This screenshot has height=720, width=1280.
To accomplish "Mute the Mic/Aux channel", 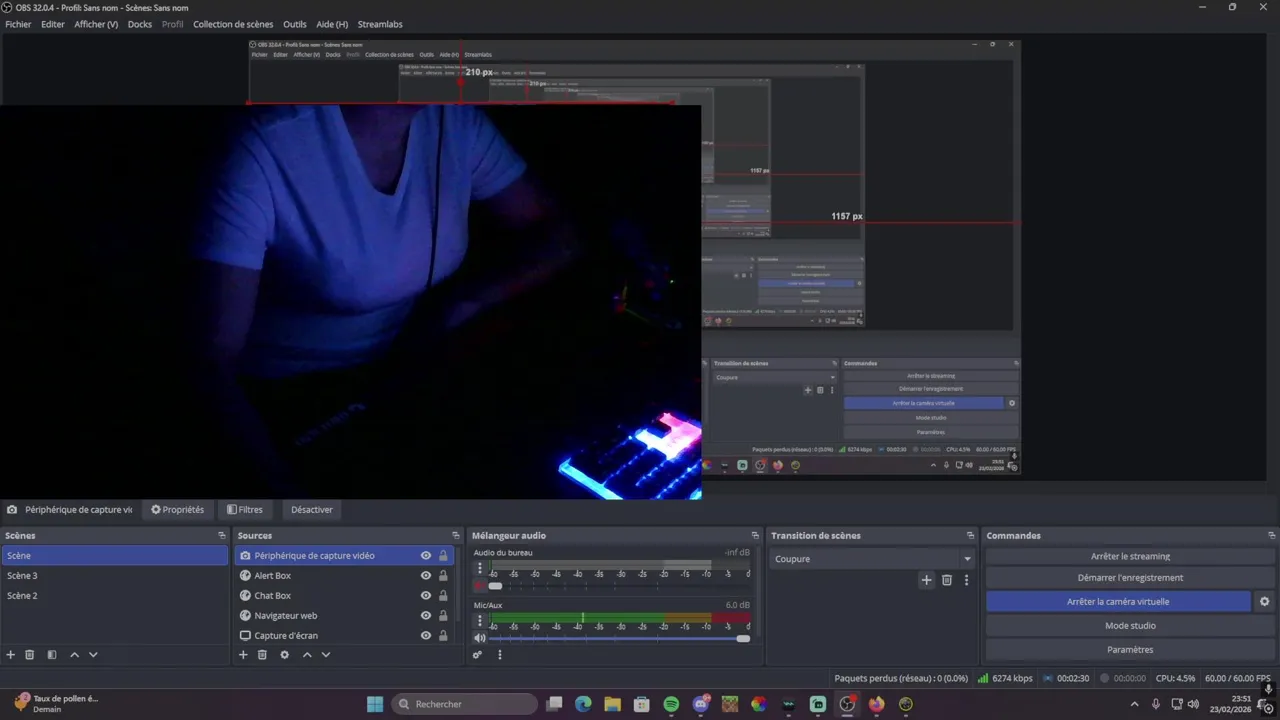I will pos(480,638).
